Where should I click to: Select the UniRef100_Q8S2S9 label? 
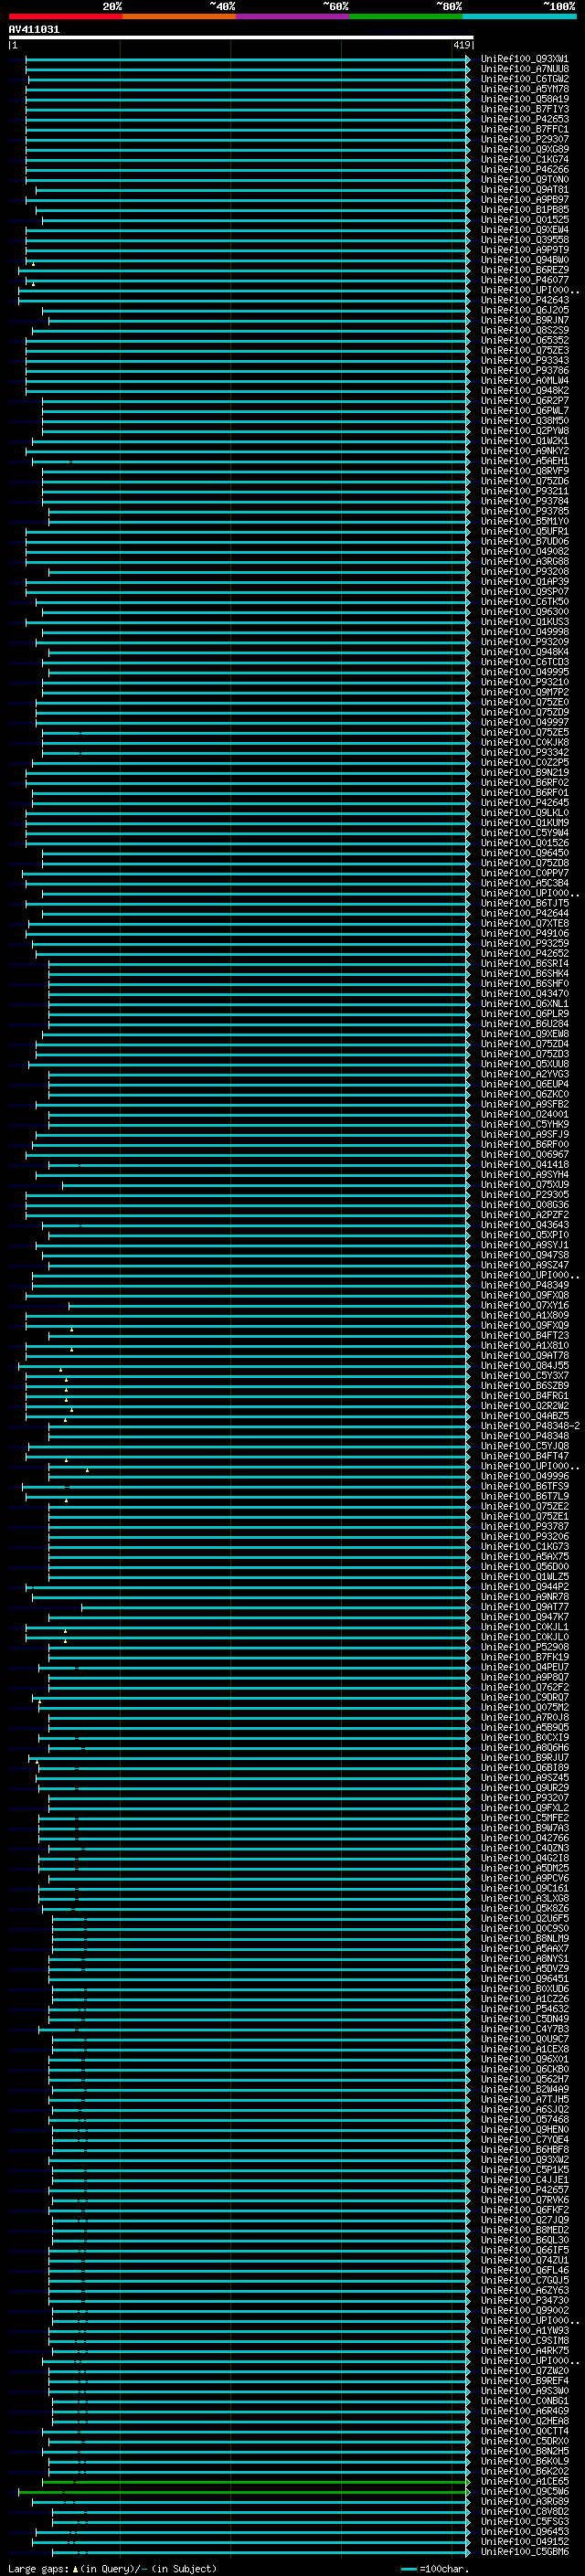525,330
